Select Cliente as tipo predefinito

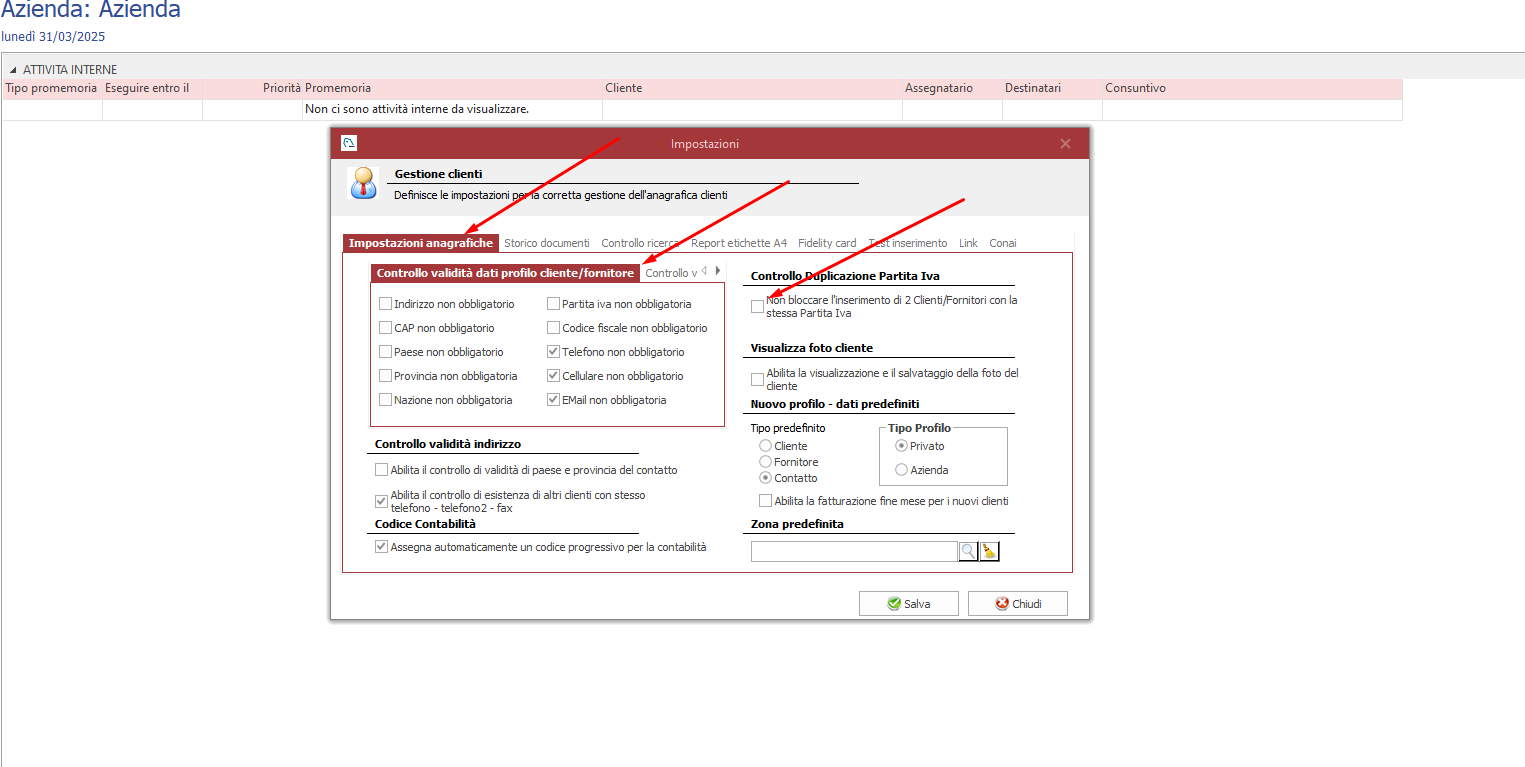[766, 446]
